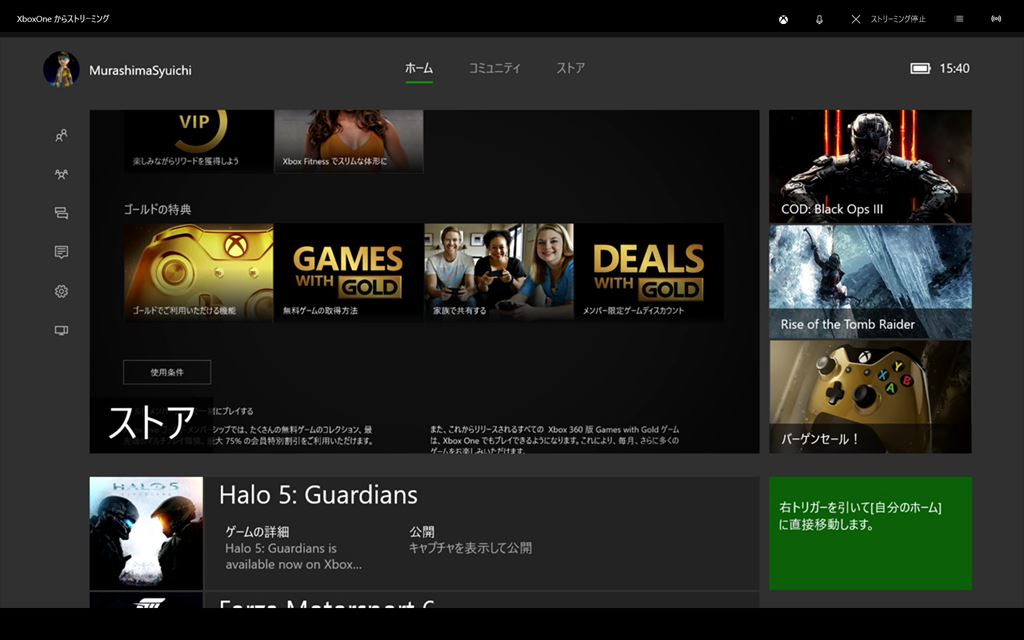This screenshot has height=640, width=1024.
Task: Open 公開 capture sharing for Halo 5
Action: coord(470,540)
